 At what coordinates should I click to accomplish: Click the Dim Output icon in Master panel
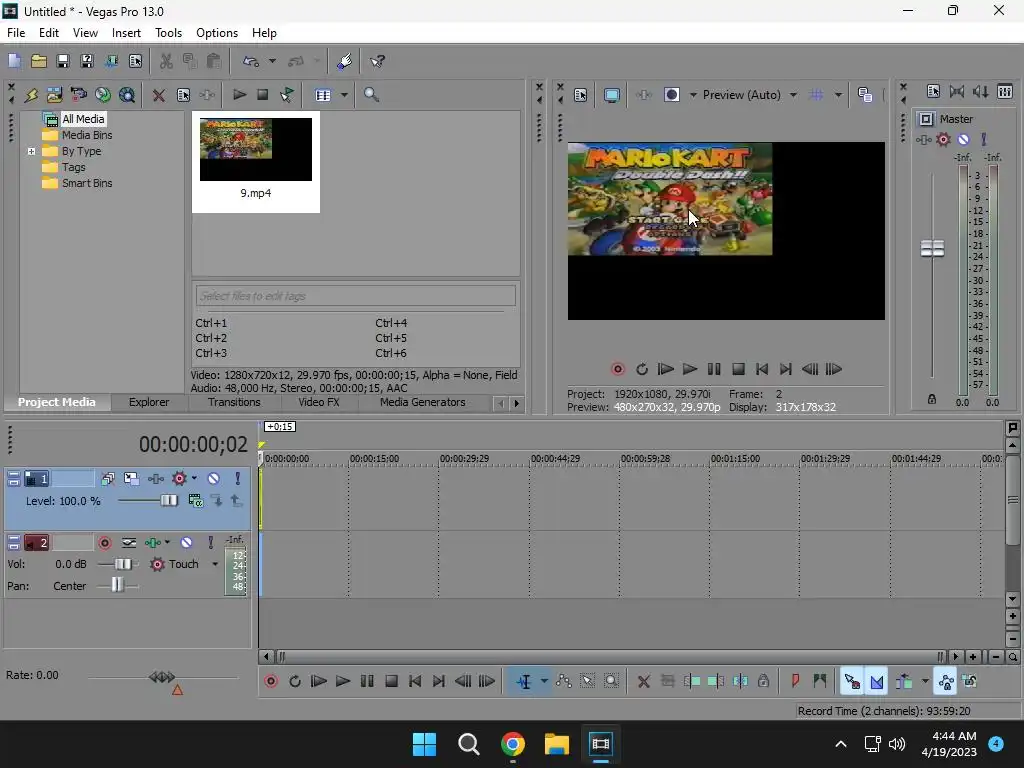pos(981,91)
